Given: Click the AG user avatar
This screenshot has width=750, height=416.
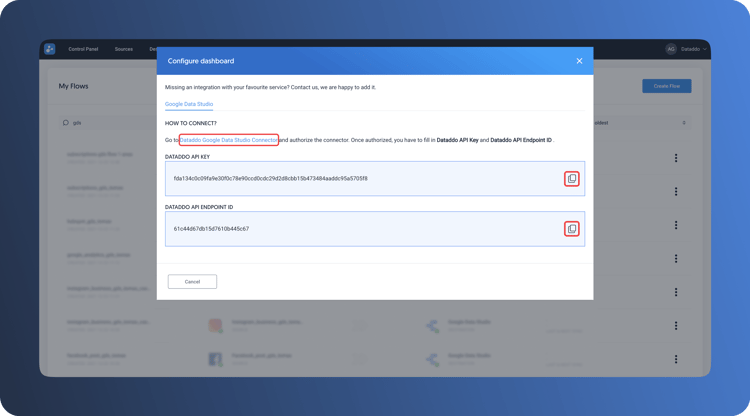Looking at the screenshot, I should pos(671,49).
